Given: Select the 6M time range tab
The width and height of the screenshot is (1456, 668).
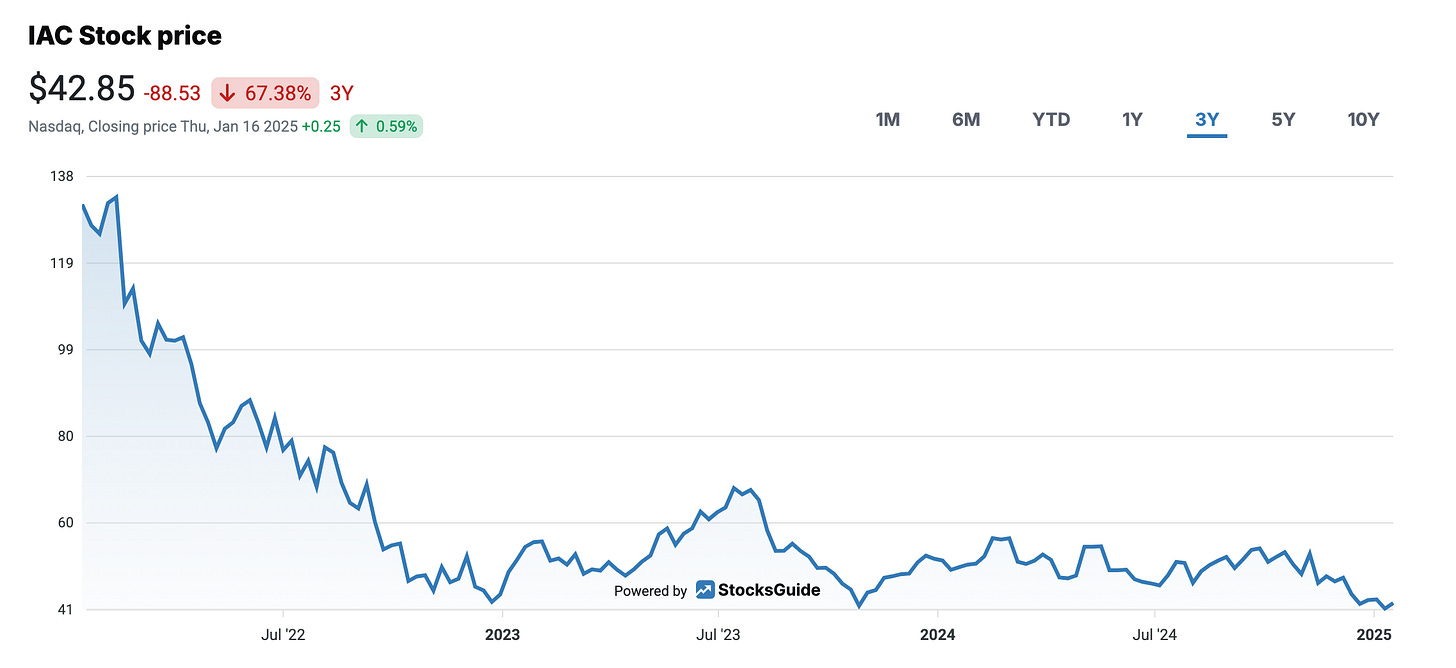Looking at the screenshot, I should [966, 120].
